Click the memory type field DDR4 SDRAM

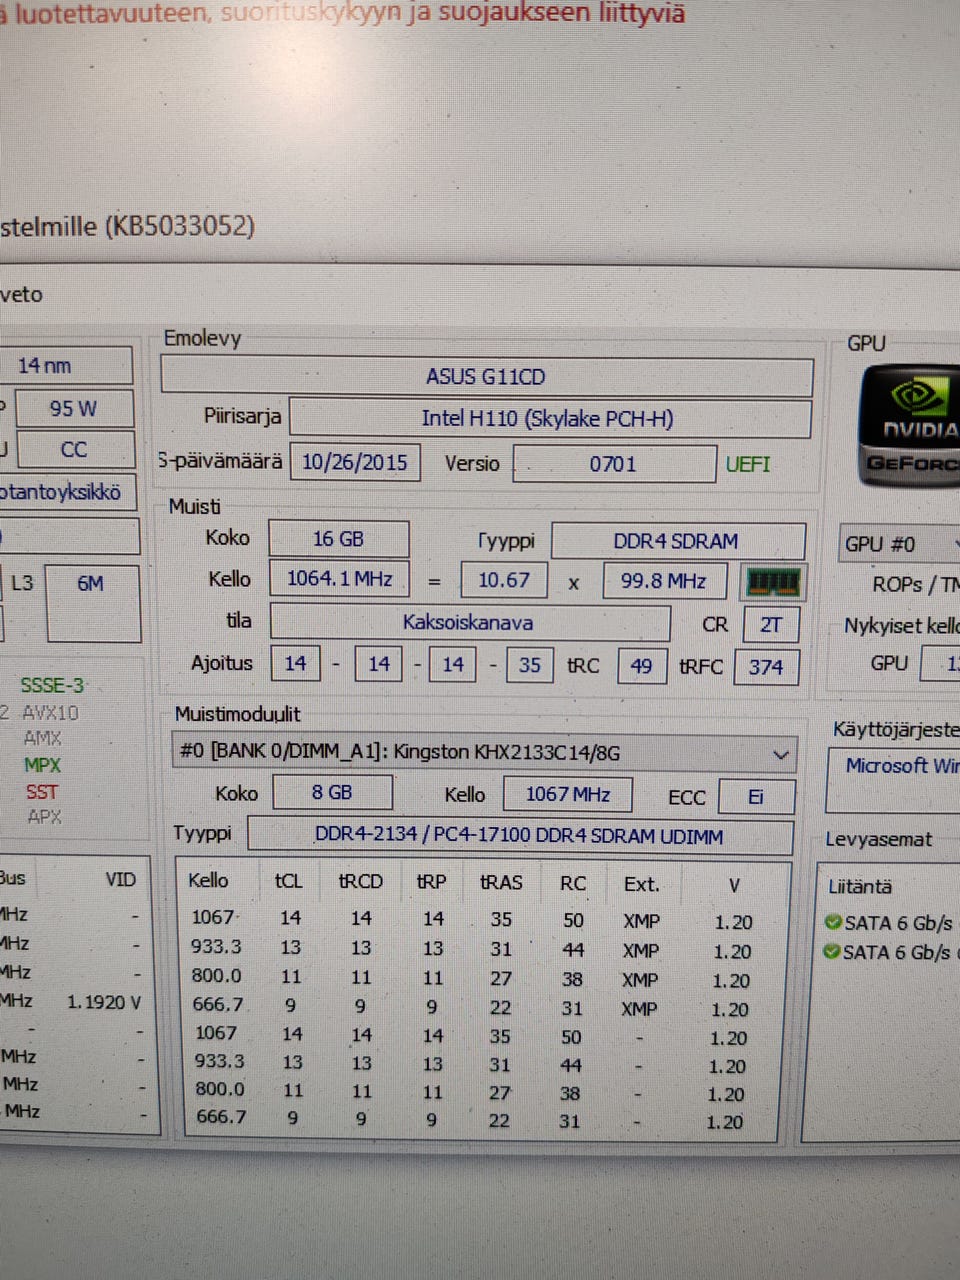677,541
